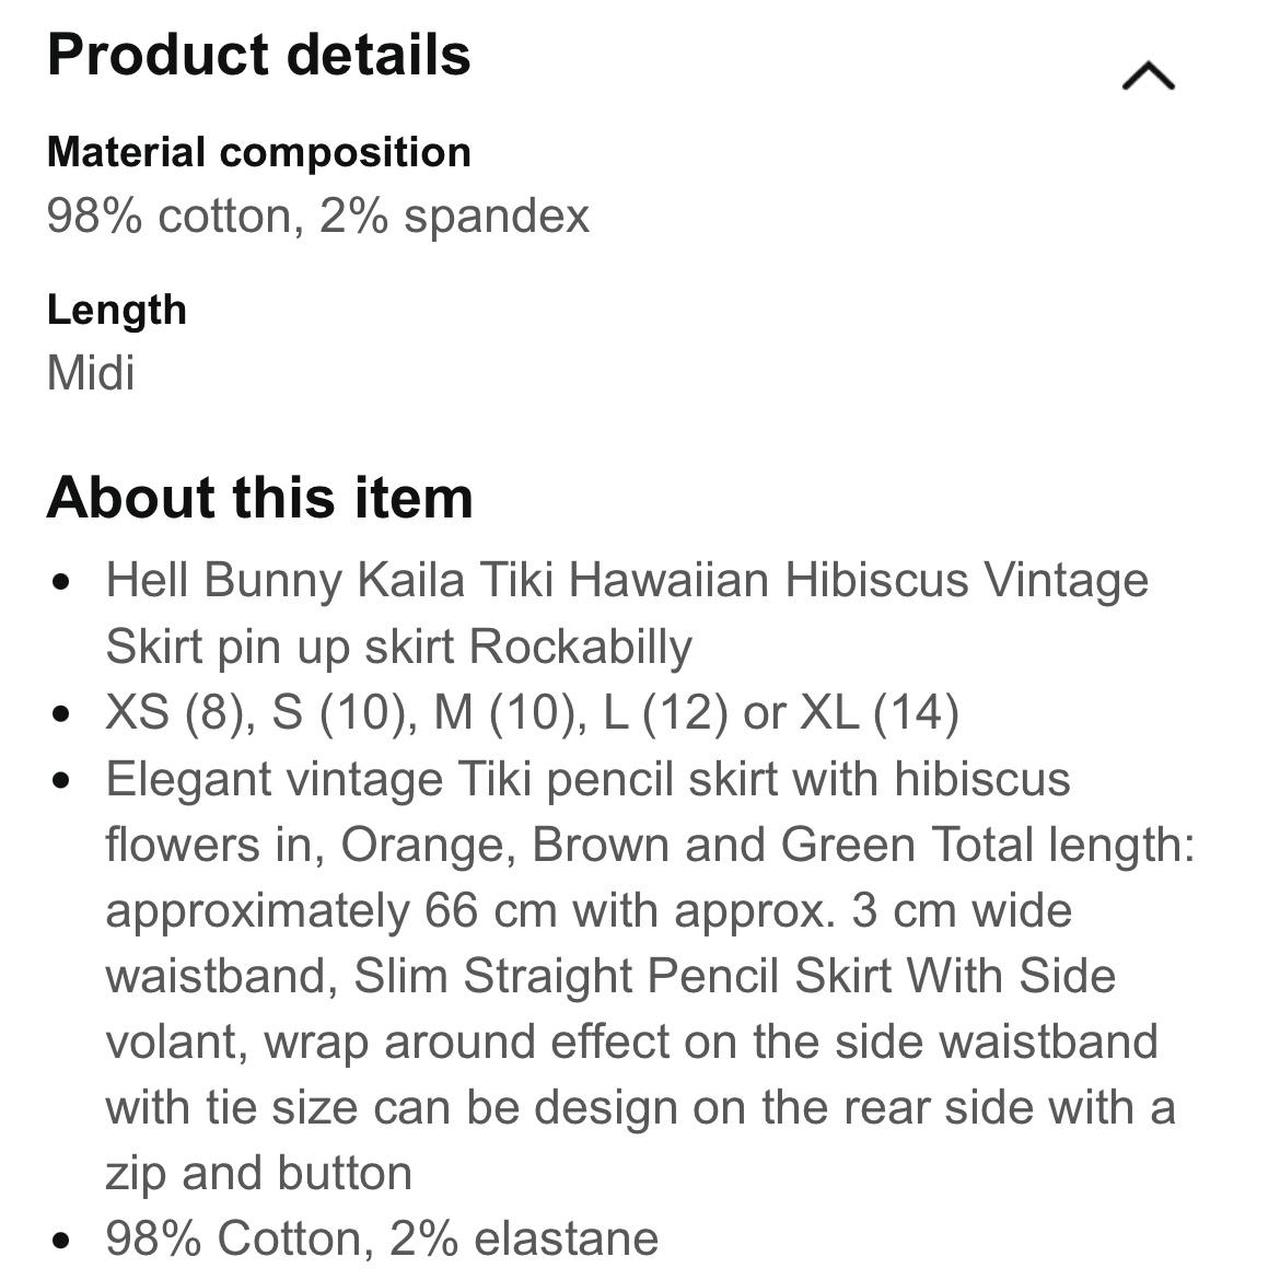Click the Midi length value
1280x1280 pixels.
coord(90,373)
